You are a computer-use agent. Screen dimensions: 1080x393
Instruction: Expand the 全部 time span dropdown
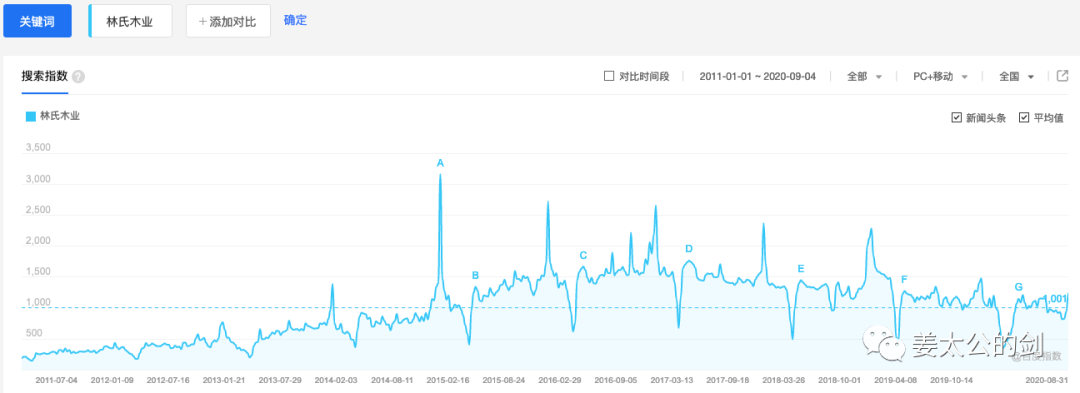[864, 76]
